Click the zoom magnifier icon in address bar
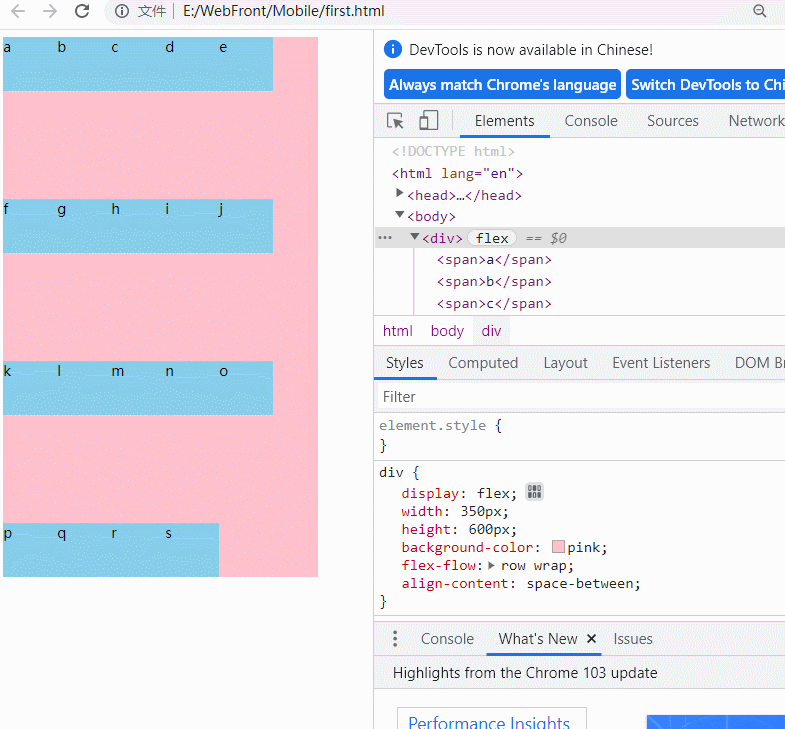Screen dimensions: 785x729 759,11
